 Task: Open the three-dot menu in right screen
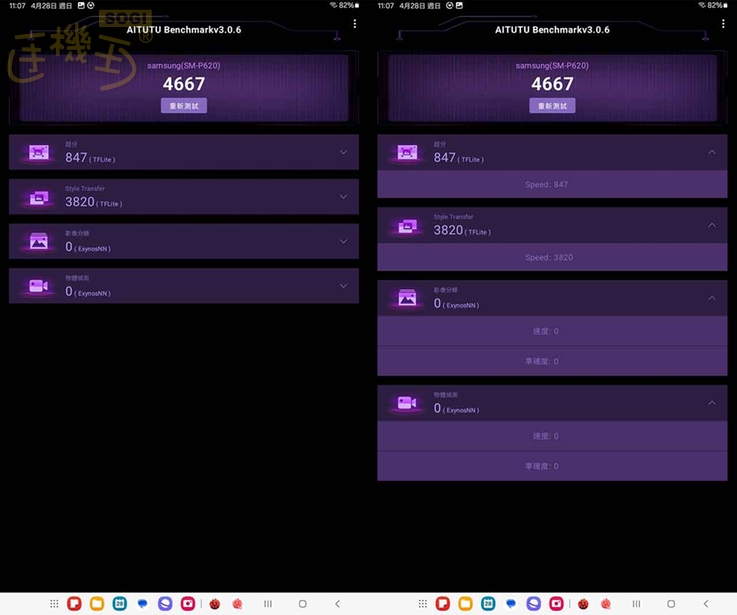point(723,23)
